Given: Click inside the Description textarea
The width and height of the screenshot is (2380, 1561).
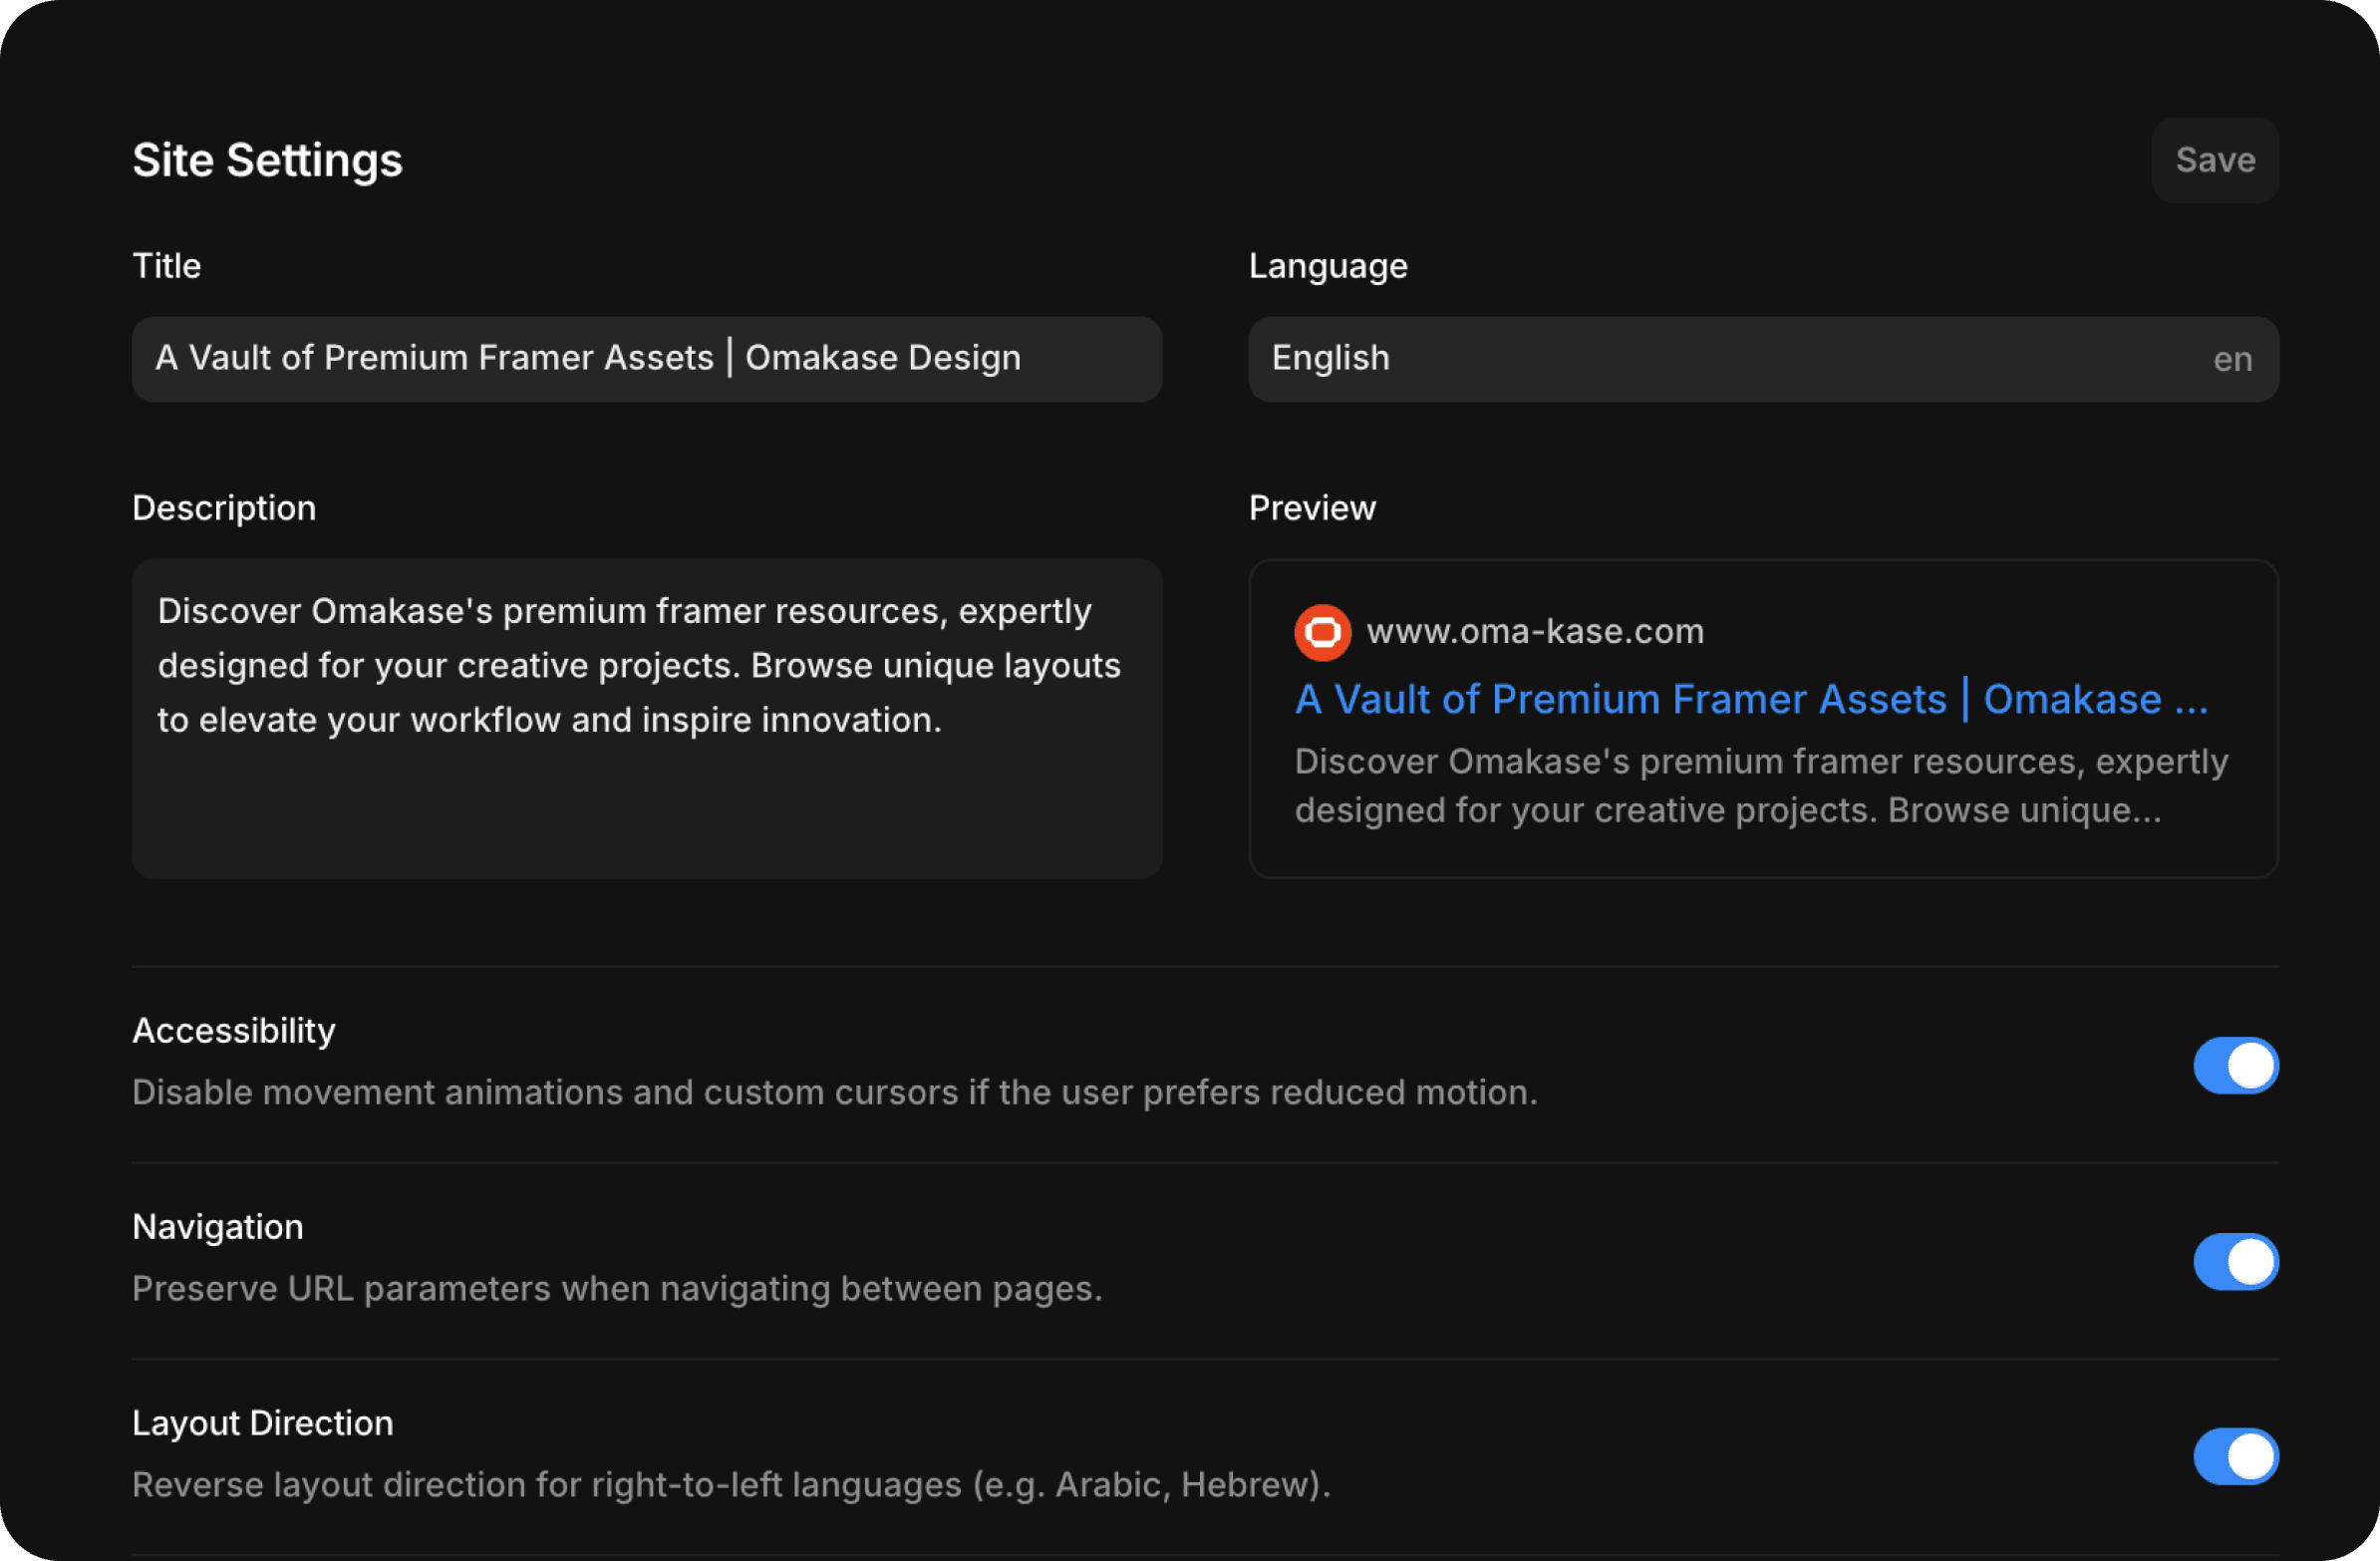Looking at the screenshot, I should (x=646, y=718).
